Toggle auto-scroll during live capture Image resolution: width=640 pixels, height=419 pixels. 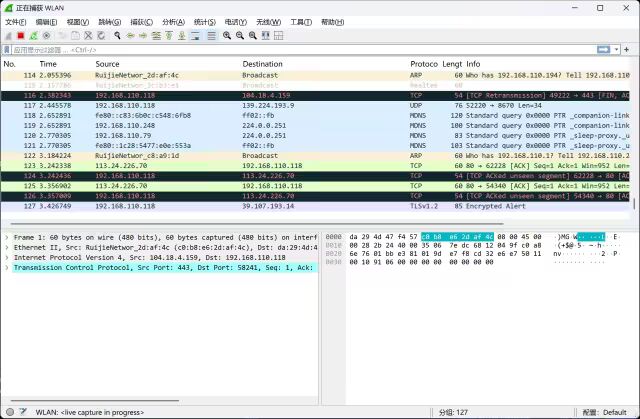click(x=196, y=36)
